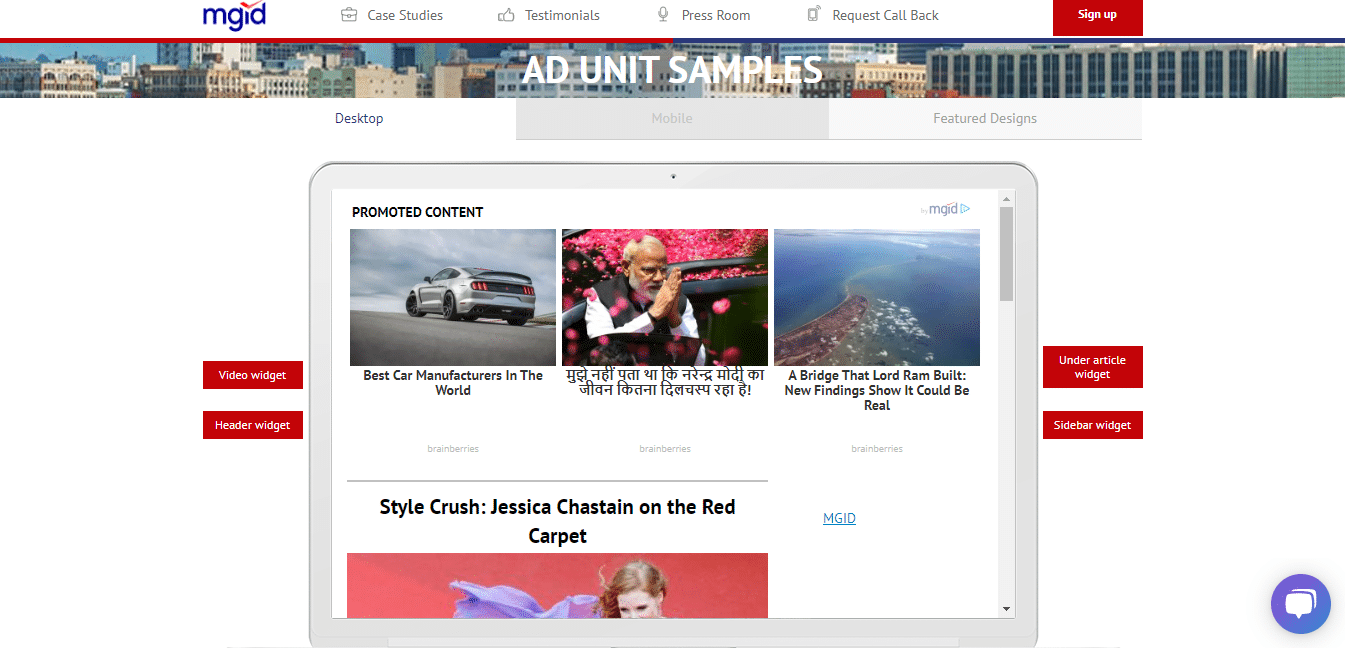
Task: Click 'Style Crush: Jessica Chastain' article title
Action: (557, 521)
